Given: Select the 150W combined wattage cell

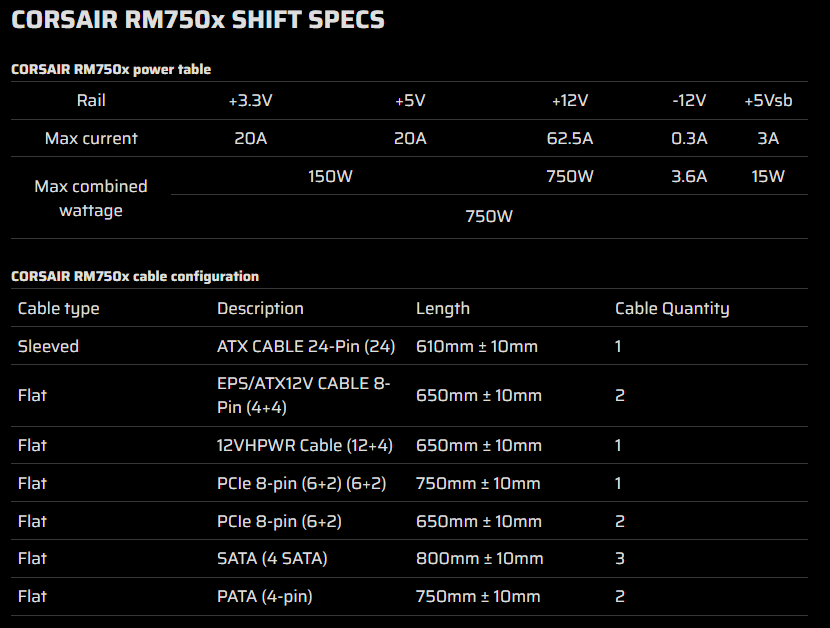Looking at the screenshot, I should tap(330, 176).
